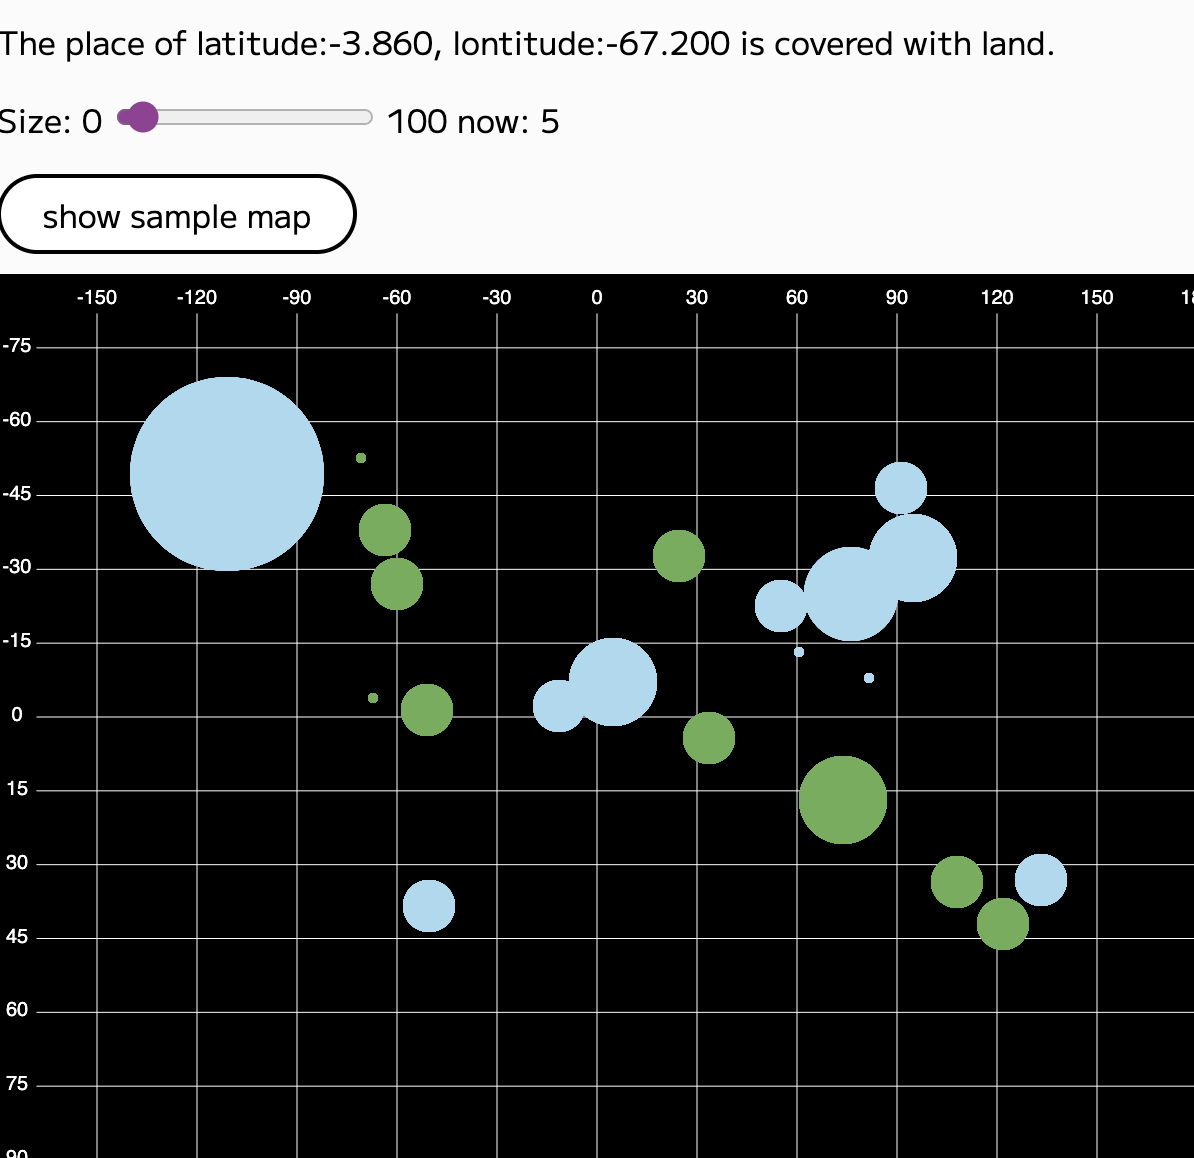Click the topmost light blue circle at longitude 90
This screenshot has height=1158, width=1194.
click(x=901, y=488)
